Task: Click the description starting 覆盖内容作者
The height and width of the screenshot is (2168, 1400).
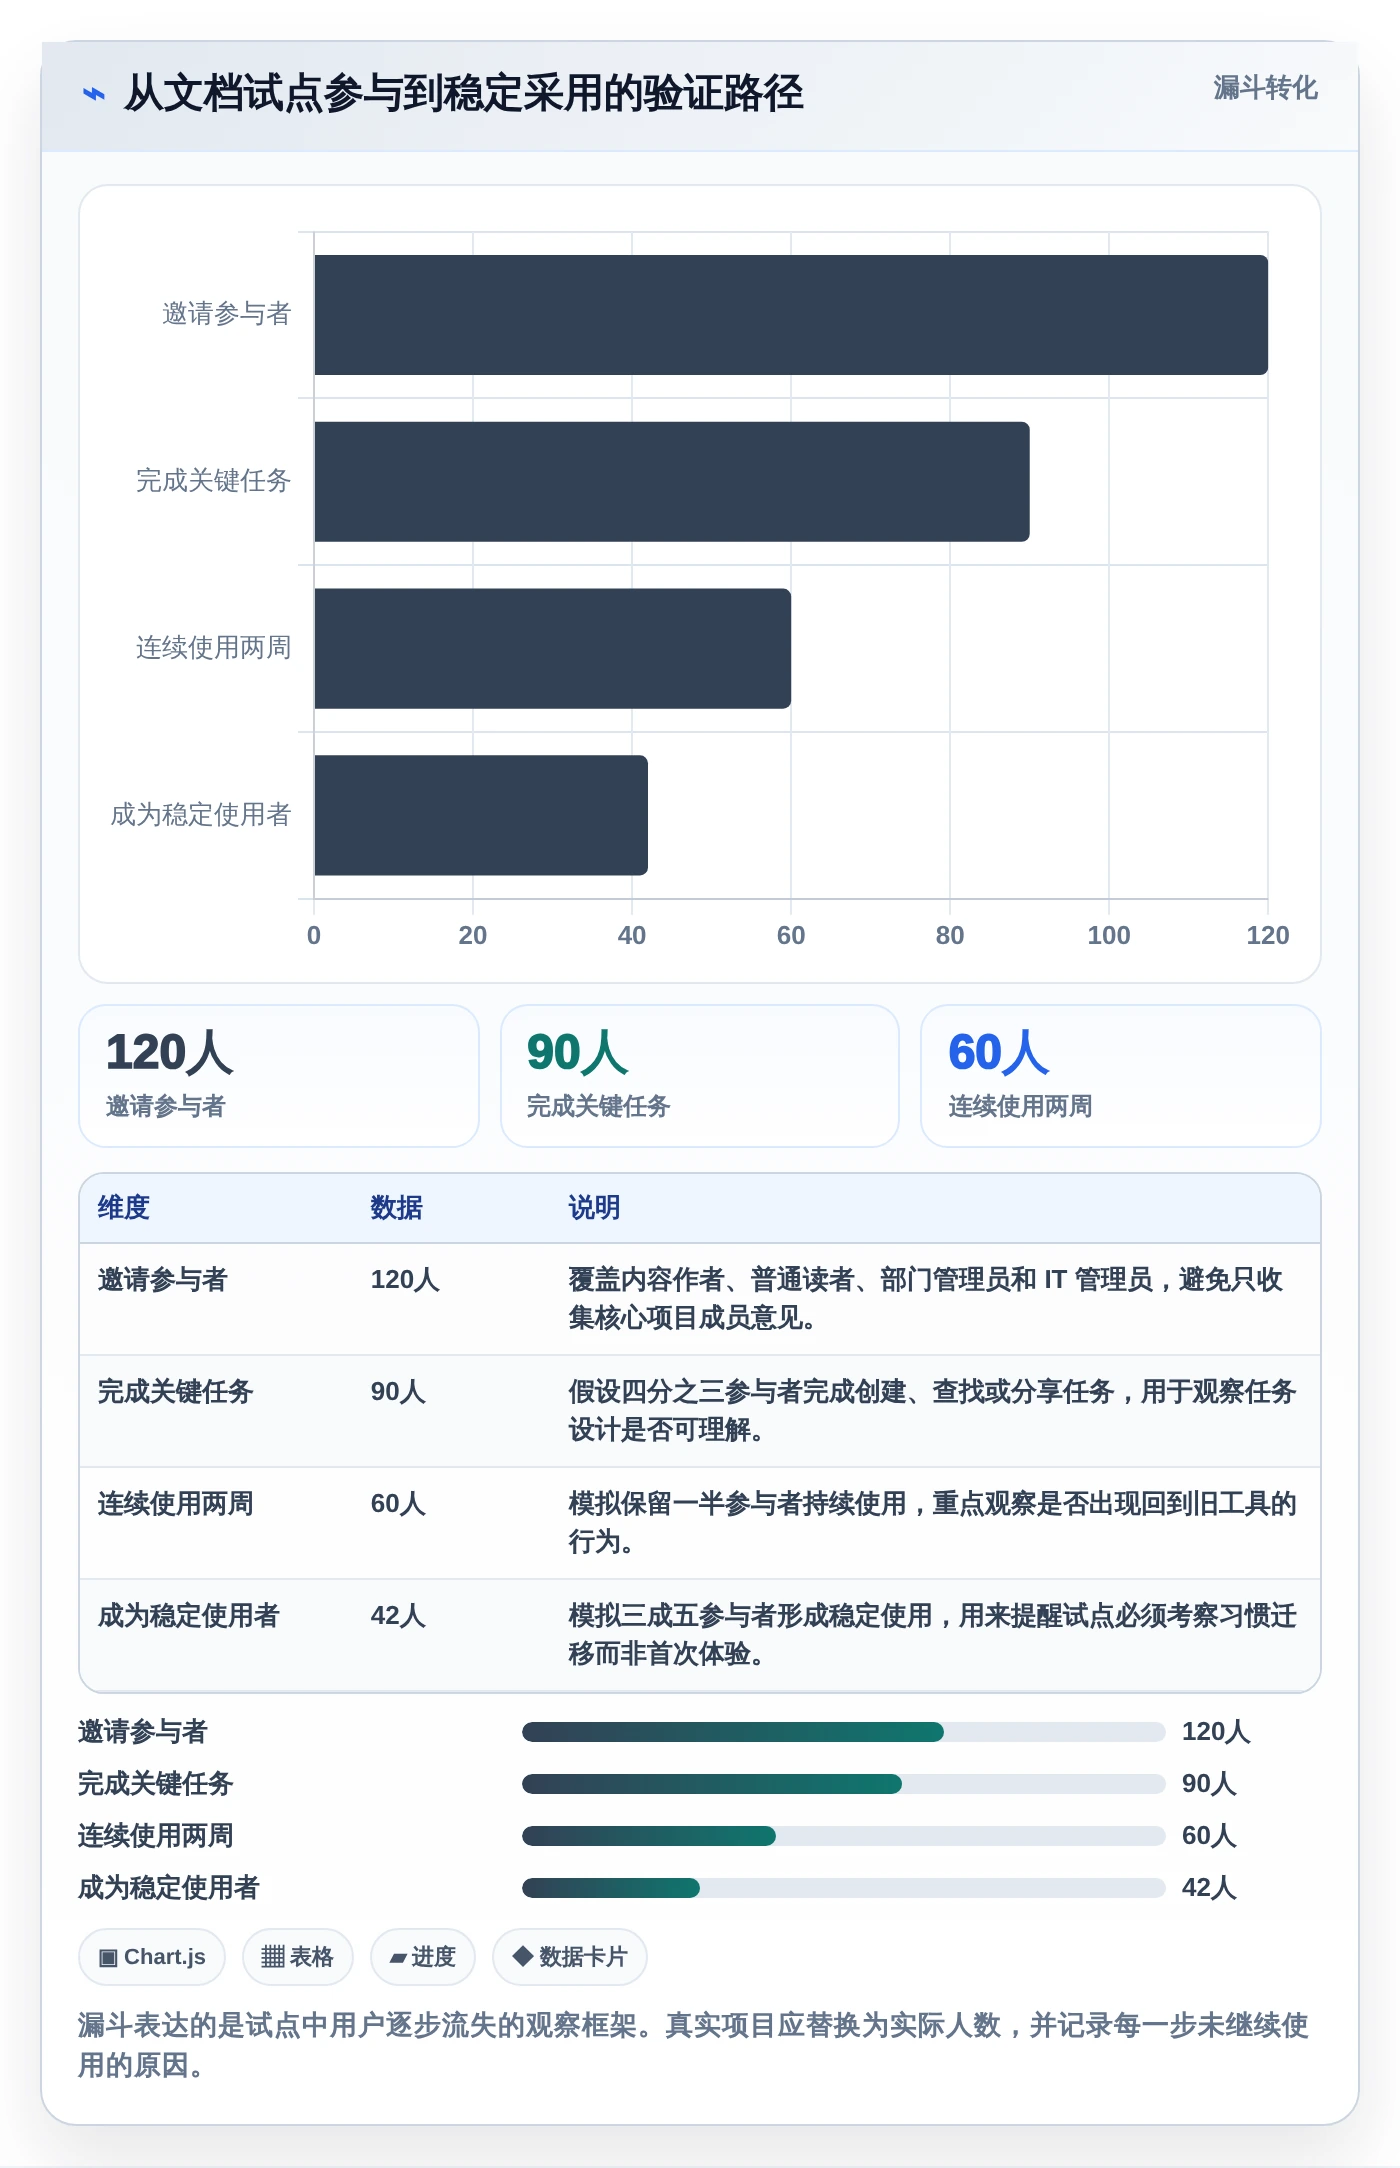Action: pyautogui.click(x=926, y=1299)
